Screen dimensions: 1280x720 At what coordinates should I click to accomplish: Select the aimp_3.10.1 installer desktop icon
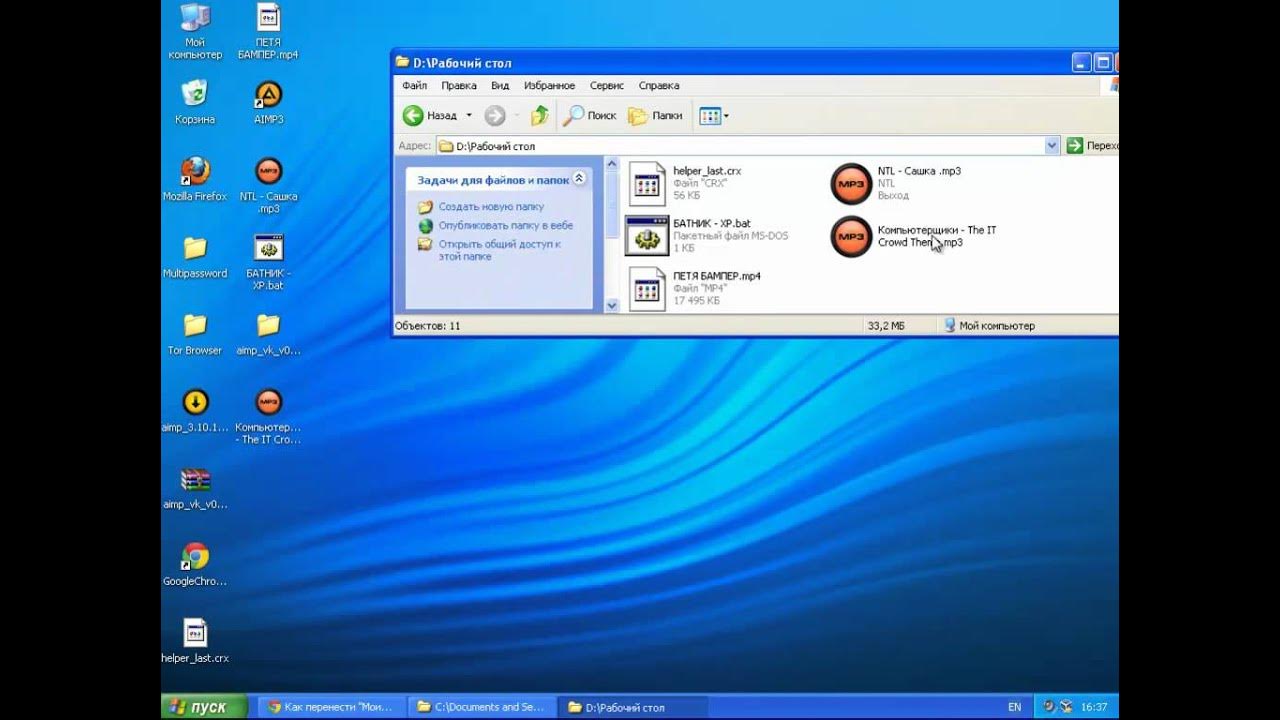pos(195,411)
